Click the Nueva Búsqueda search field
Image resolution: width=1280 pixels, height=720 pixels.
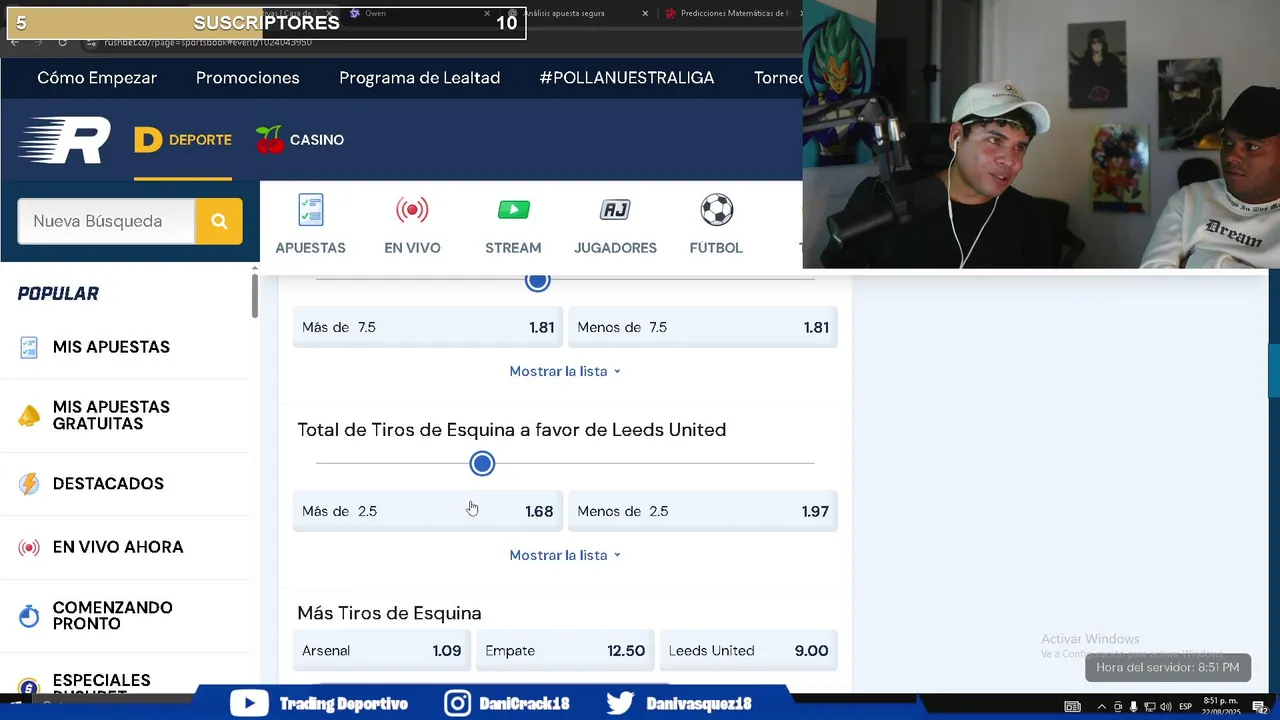pos(106,221)
